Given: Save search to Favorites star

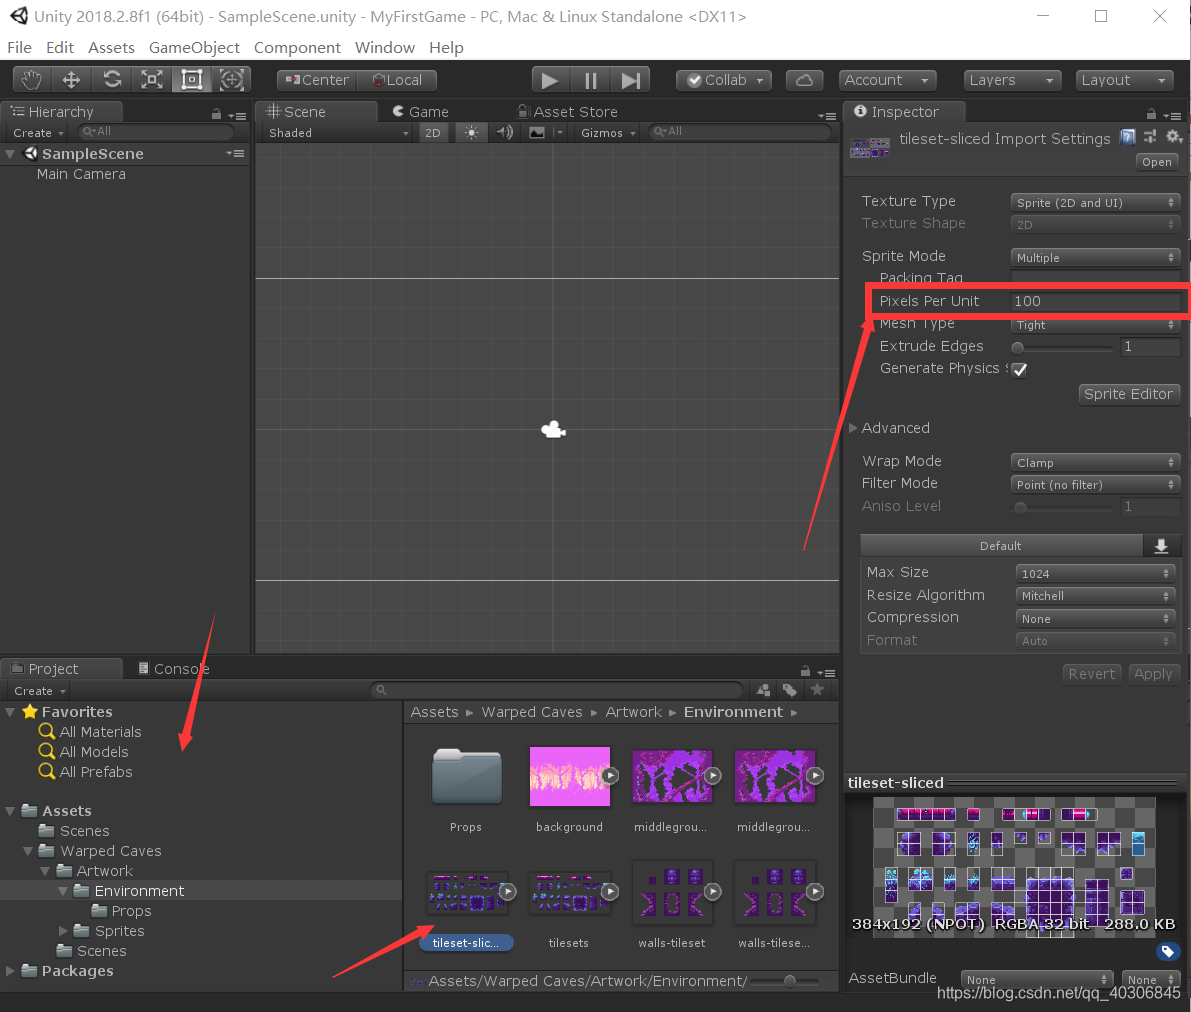Looking at the screenshot, I should coord(817,690).
